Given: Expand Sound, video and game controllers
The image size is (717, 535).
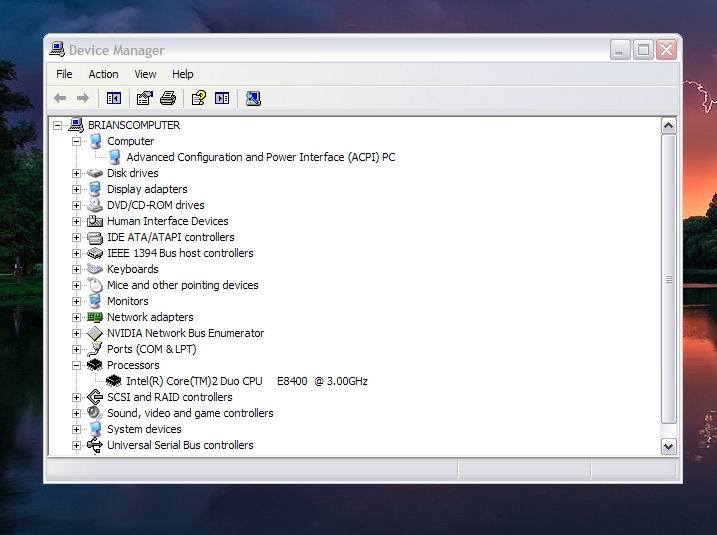Looking at the screenshot, I should point(76,413).
